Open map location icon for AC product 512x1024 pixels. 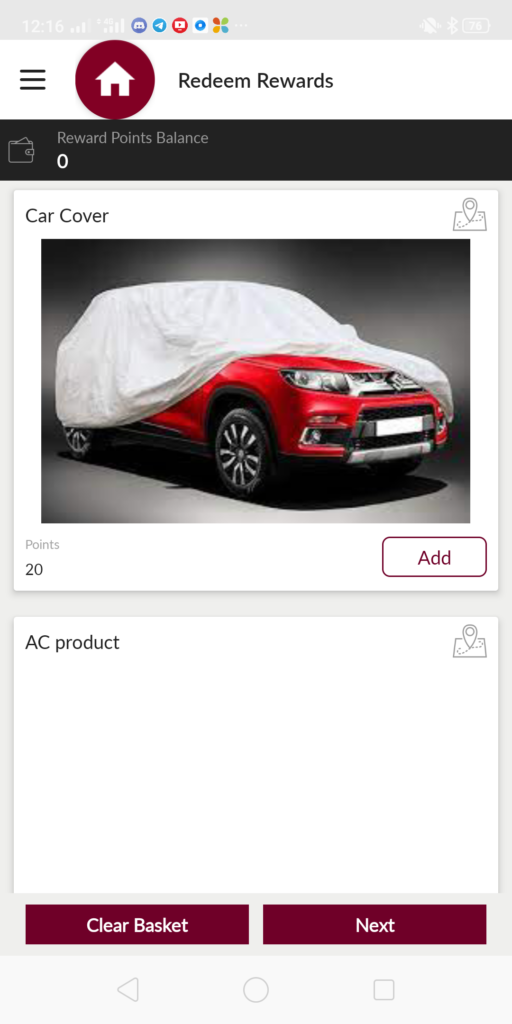(x=470, y=641)
